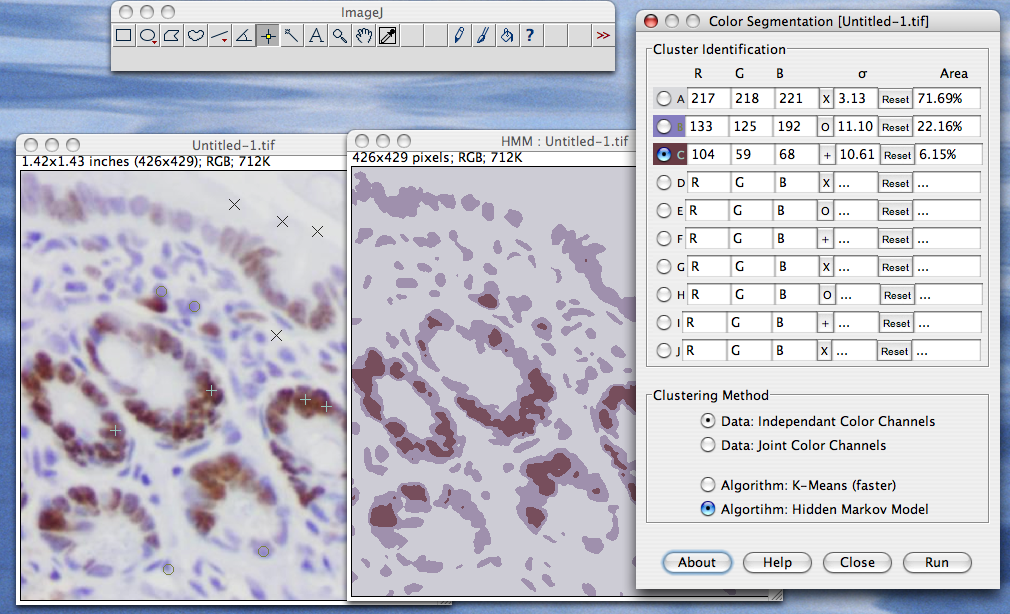Select the Color picker eyedropper tool
Viewport: 1010px width, 614px height.
click(387, 36)
